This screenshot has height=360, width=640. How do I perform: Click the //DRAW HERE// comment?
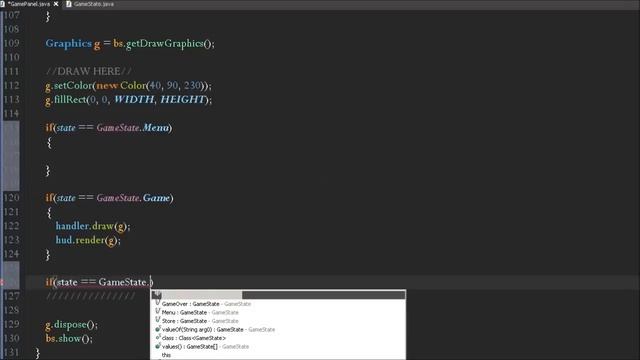pos(89,71)
